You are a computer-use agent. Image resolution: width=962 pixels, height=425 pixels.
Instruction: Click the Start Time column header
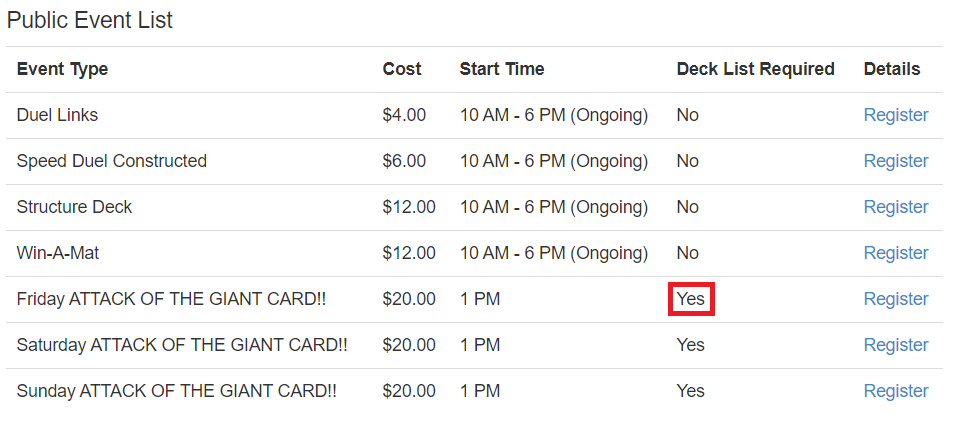[x=501, y=69]
